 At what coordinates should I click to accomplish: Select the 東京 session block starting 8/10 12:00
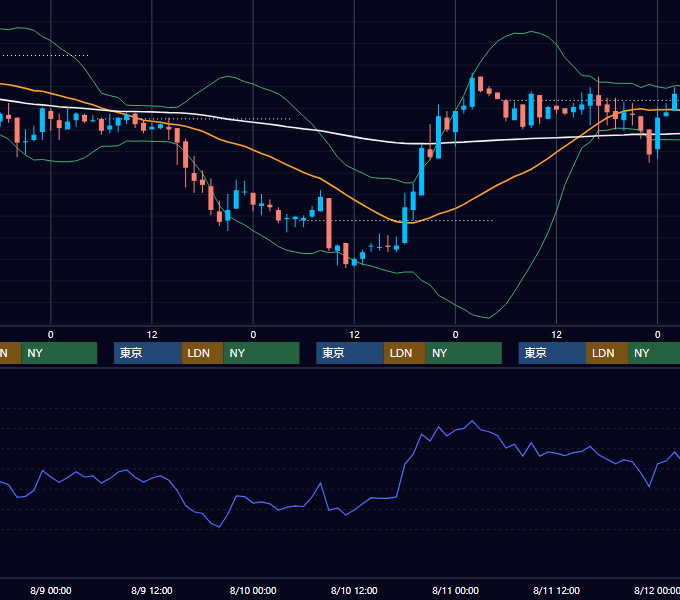click(x=350, y=353)
